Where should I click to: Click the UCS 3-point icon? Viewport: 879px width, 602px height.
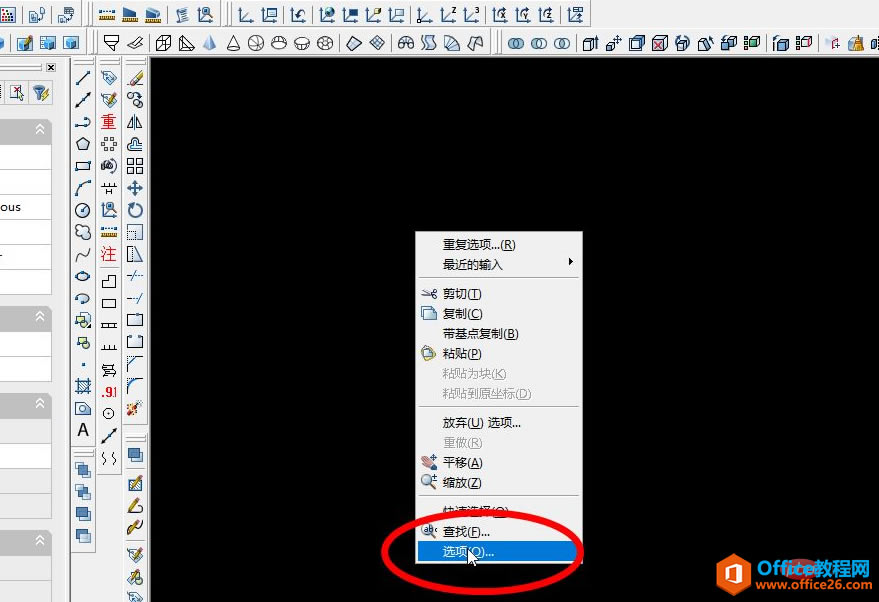coord(471,15)
